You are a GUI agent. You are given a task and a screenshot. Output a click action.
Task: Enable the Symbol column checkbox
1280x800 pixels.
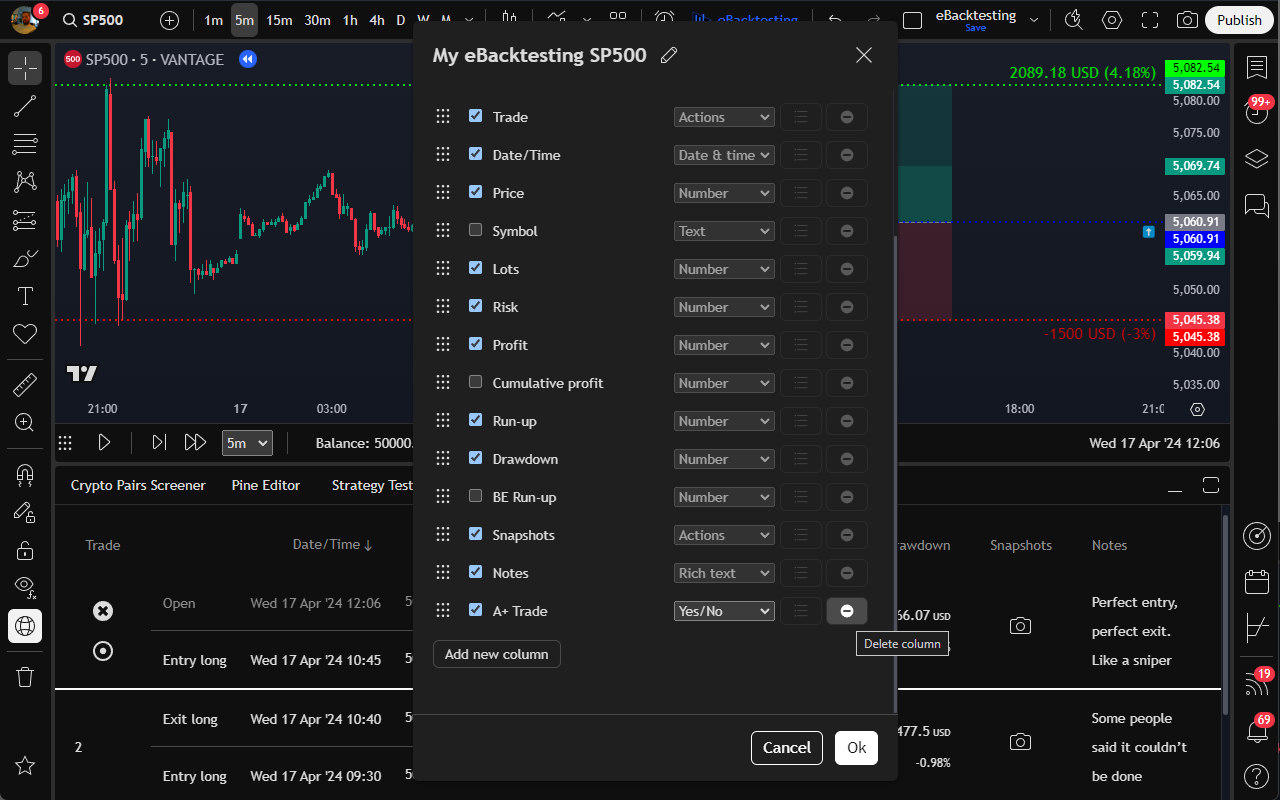pyautogui.click(x=475, y=230)
